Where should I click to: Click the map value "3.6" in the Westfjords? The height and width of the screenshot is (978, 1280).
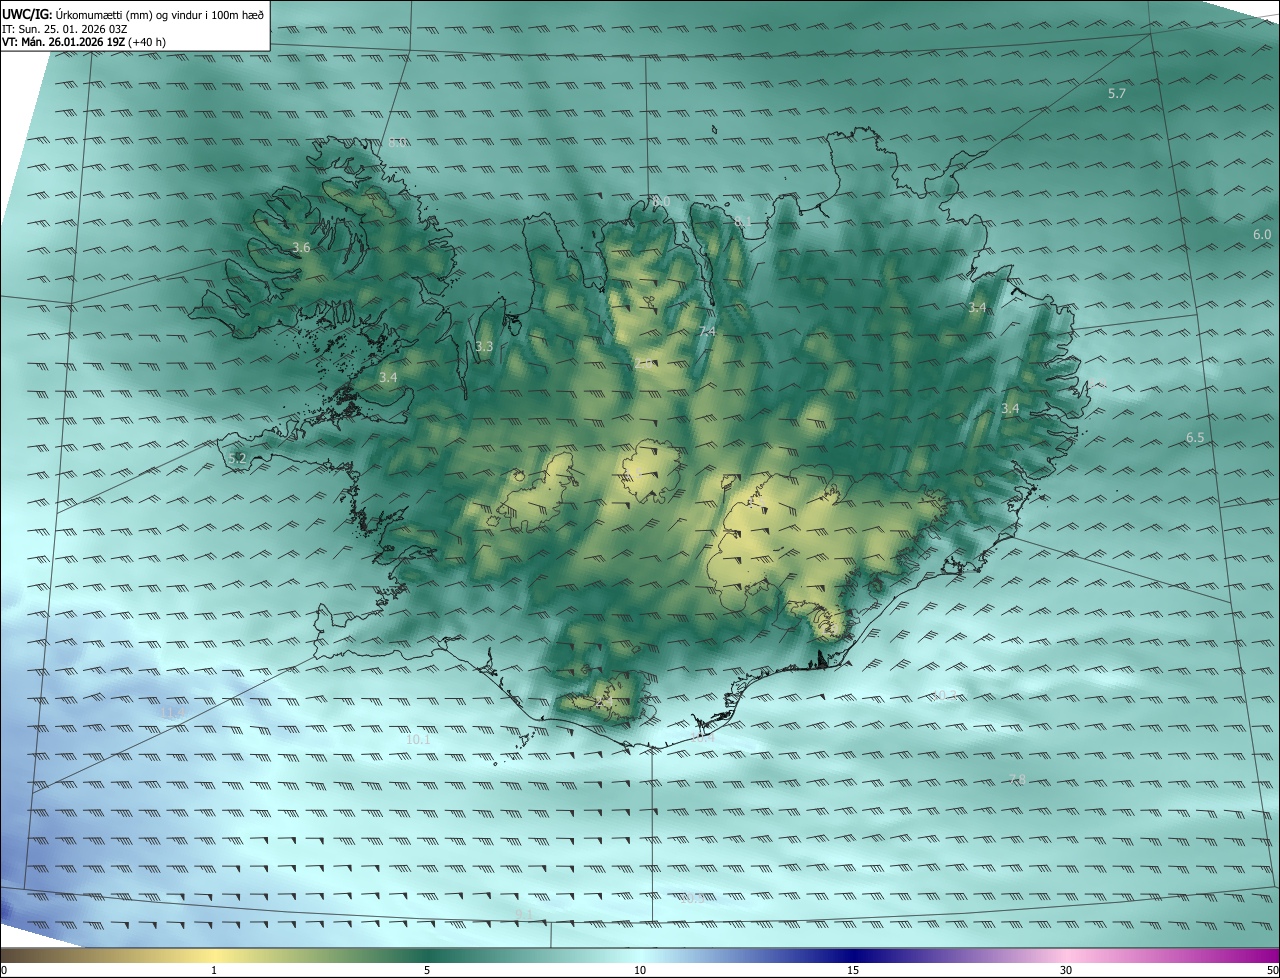[301, 247]
